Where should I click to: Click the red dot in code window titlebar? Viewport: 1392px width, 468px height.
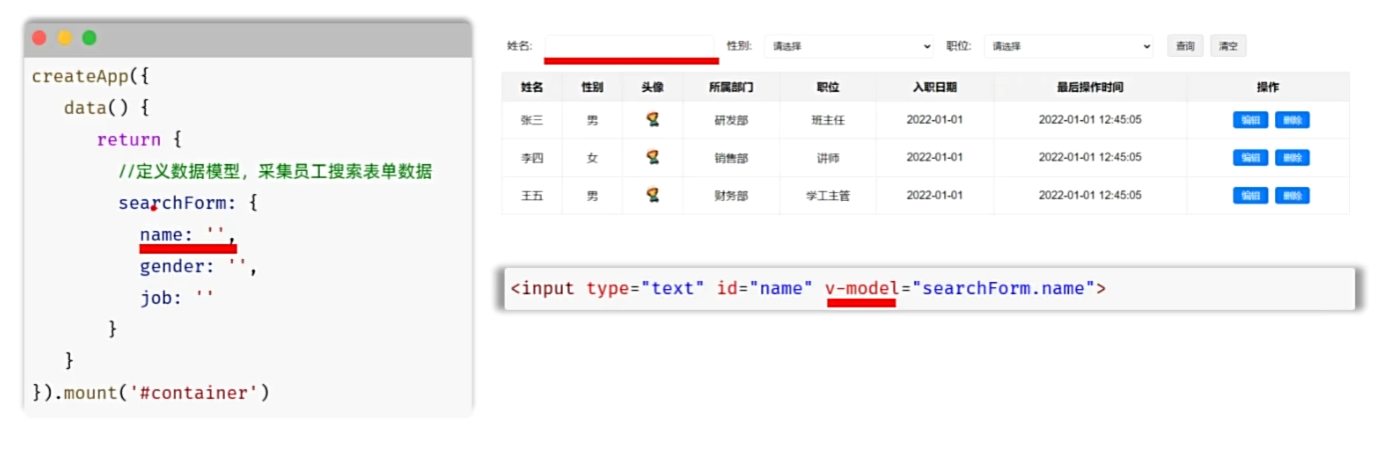[x=40, y=38]
